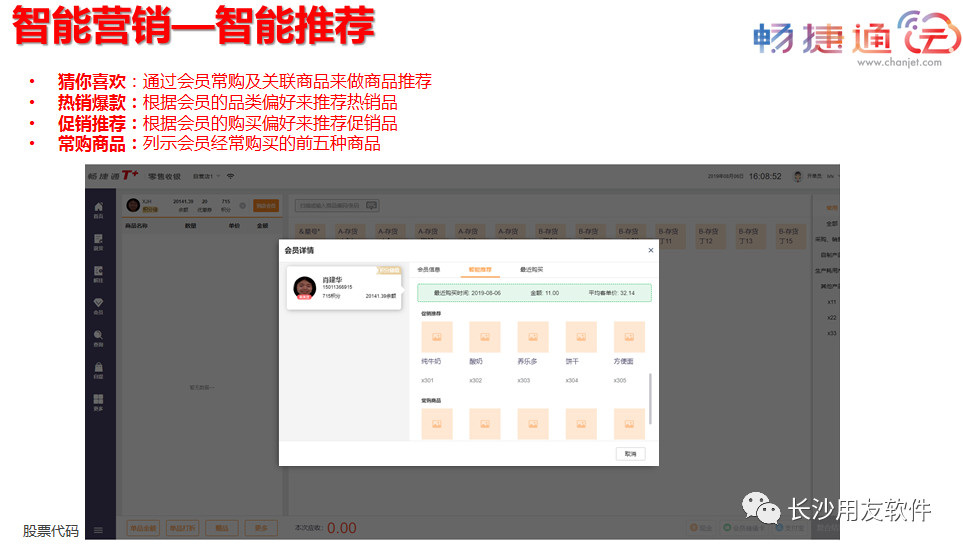Image resolution: width=963 pixels, height=553 pixels.
Task: Clear member with the gray circle icon
Action: pos(243,205)
